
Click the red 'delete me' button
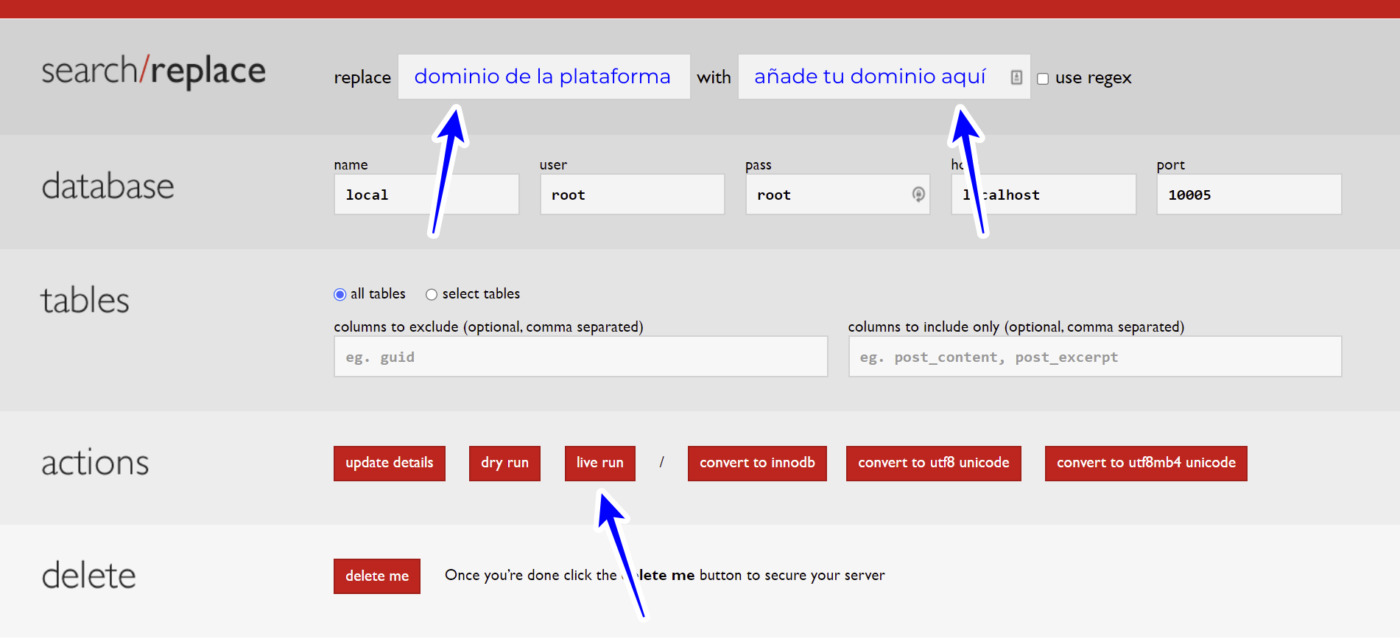point(377,576)
